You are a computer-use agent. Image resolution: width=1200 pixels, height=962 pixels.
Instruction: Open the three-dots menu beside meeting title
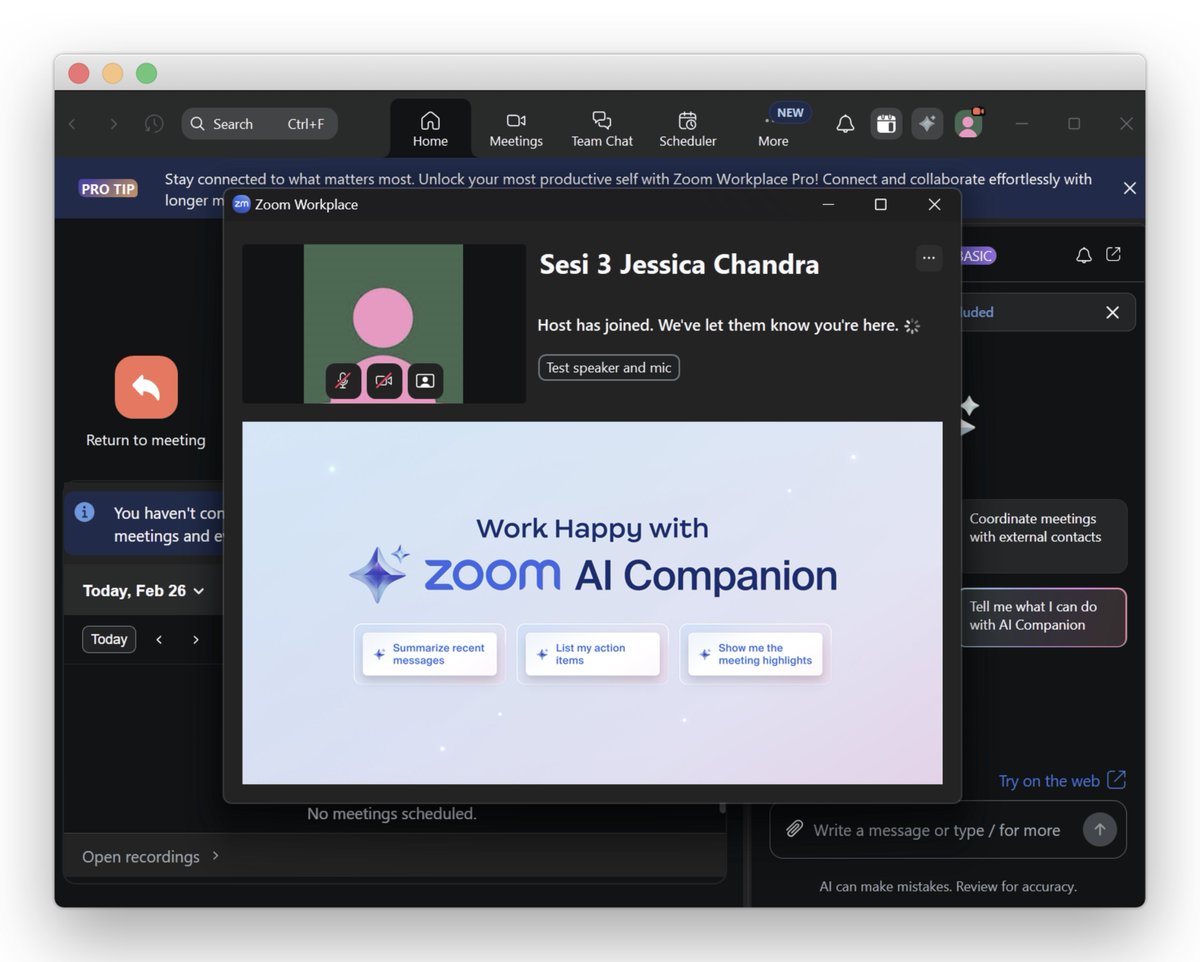[x=929, y=258]
